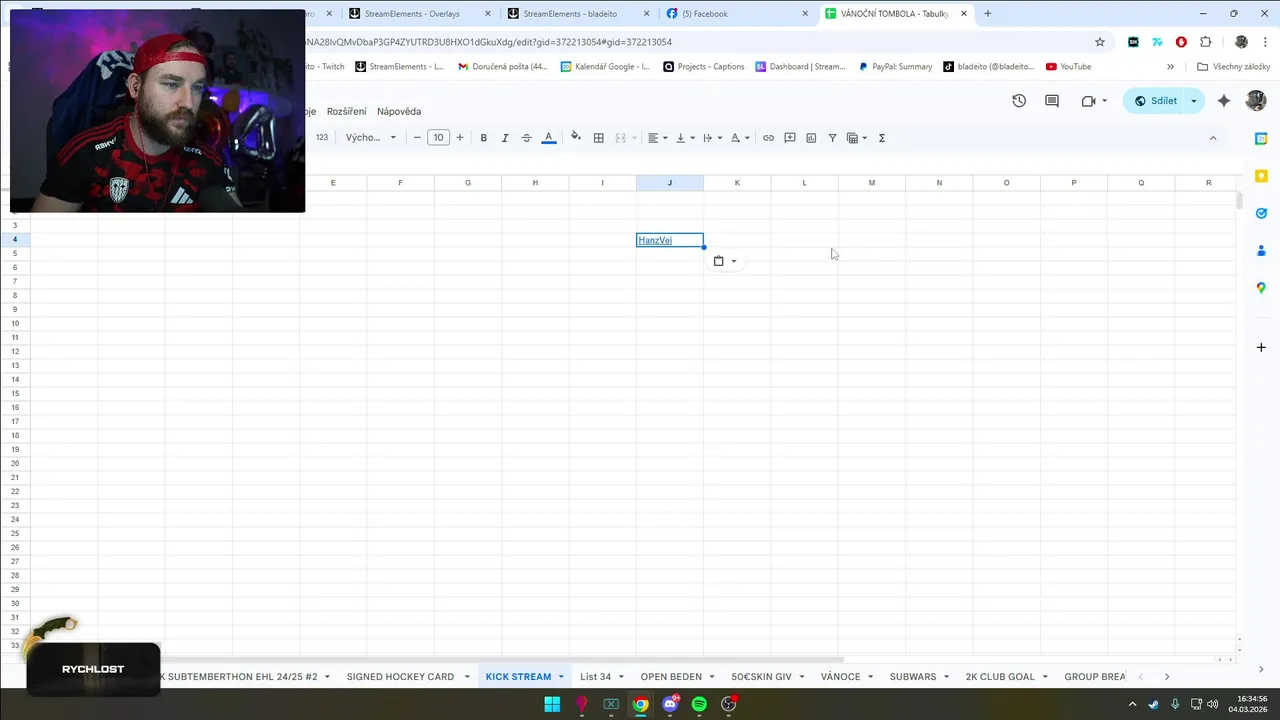Open the PayPal: Summary bookmark

pos(895,67)
